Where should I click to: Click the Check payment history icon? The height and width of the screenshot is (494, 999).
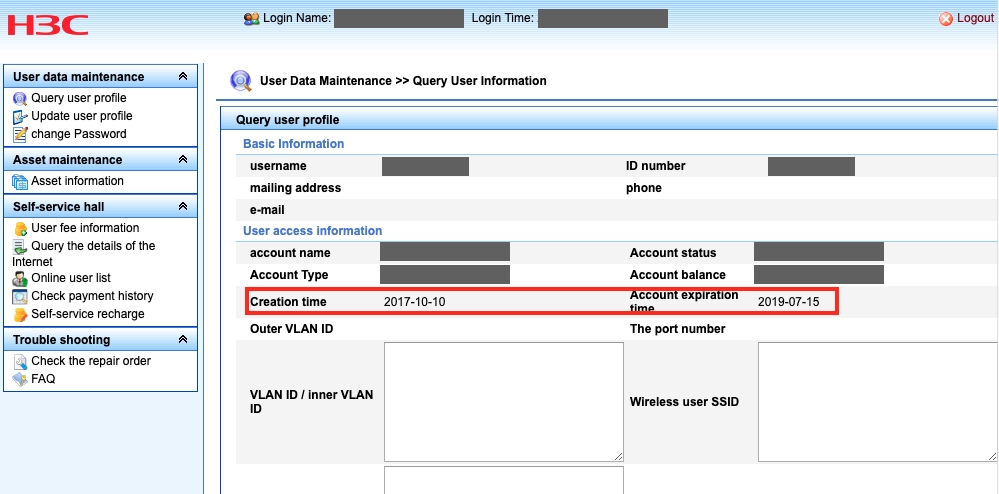[20, 296]
